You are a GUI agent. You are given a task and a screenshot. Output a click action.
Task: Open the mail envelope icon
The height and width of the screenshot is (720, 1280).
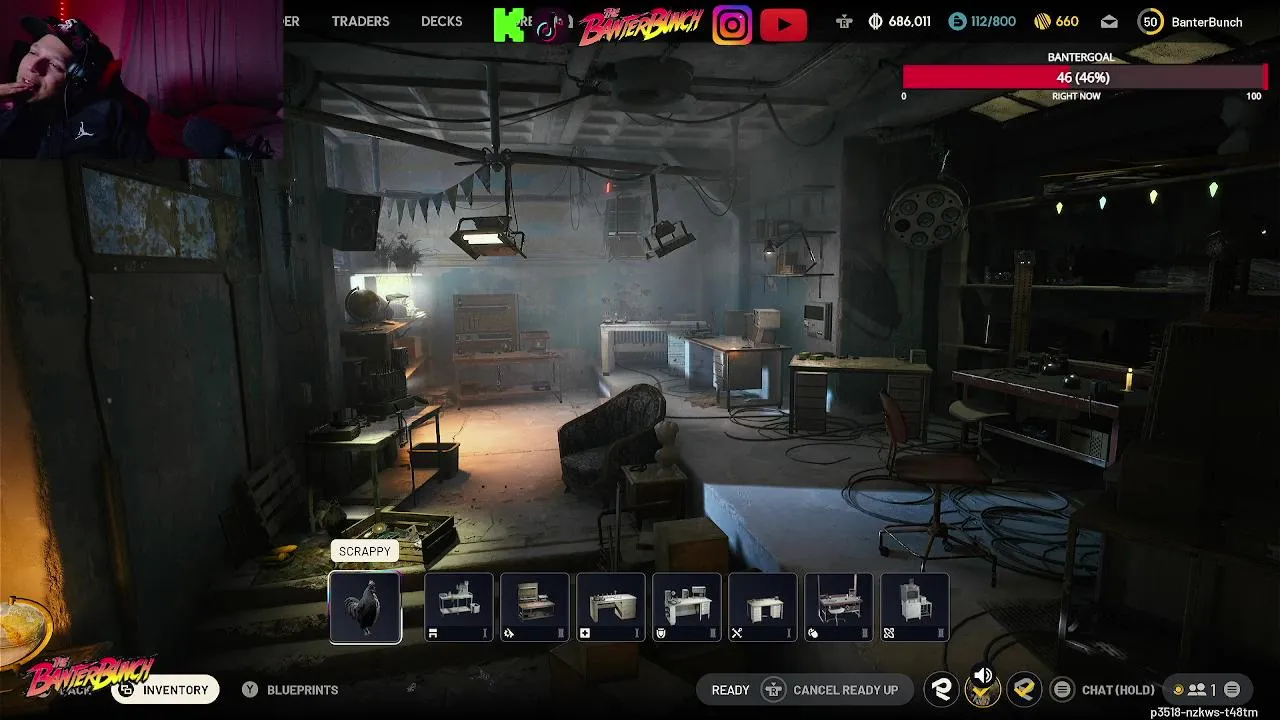pyautogui.click(x=1109, y=21)
